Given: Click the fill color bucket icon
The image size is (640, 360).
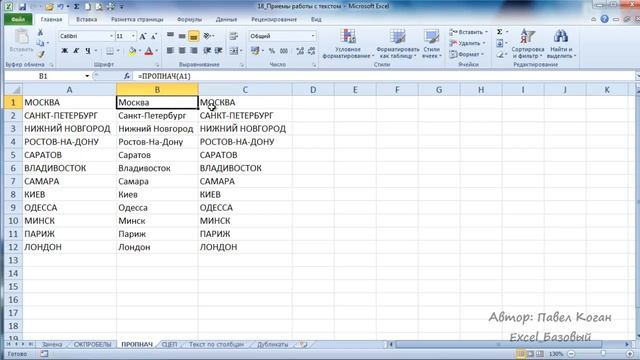Looking at the screenshot, I should tap(132, 51).
